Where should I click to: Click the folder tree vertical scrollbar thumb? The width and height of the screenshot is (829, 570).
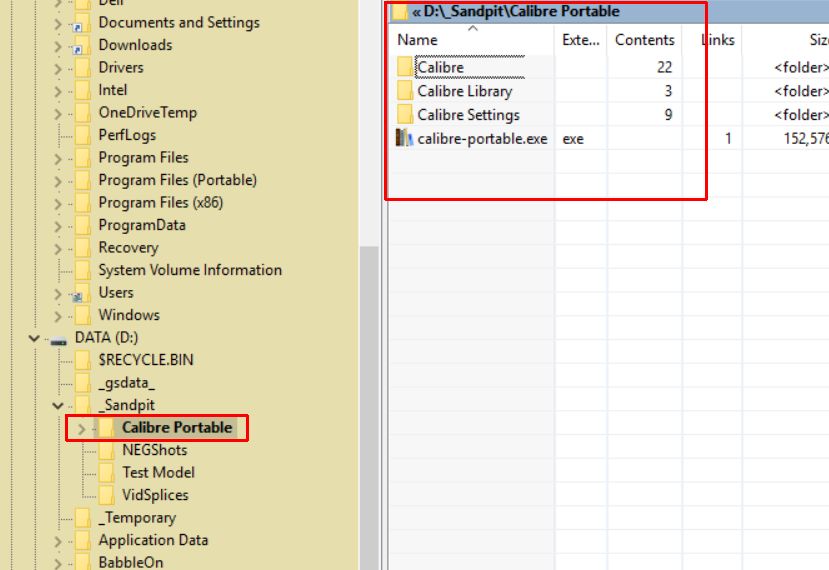pos(369,407)
